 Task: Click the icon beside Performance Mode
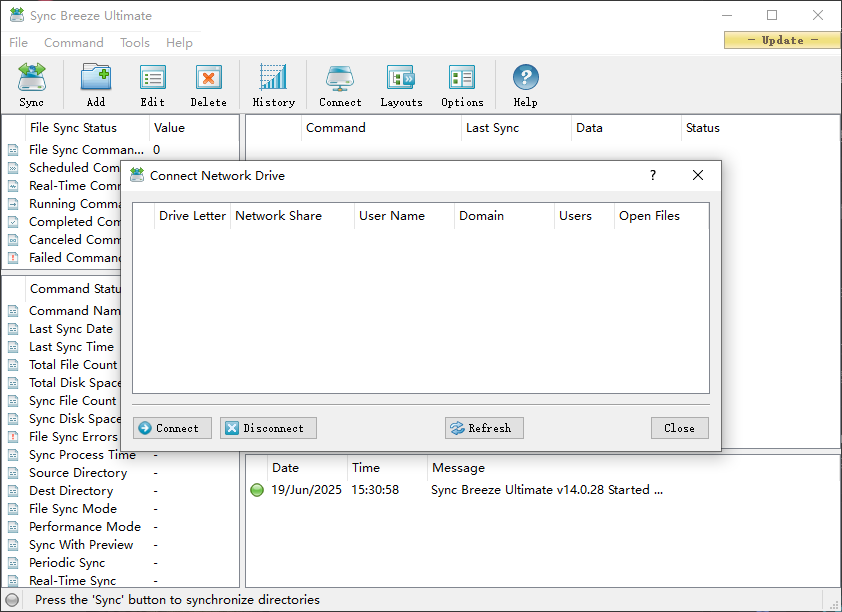click(13, 527)
